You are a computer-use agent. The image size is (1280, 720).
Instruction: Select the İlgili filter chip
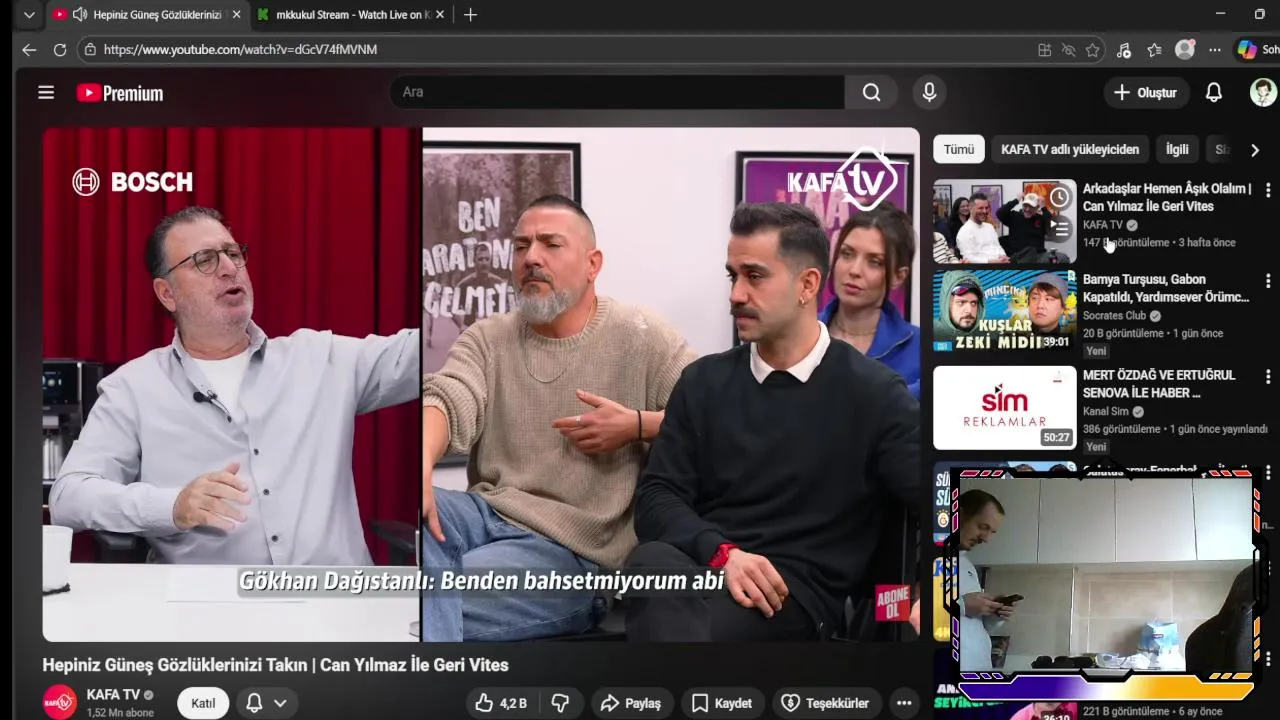pos(1177,149)
